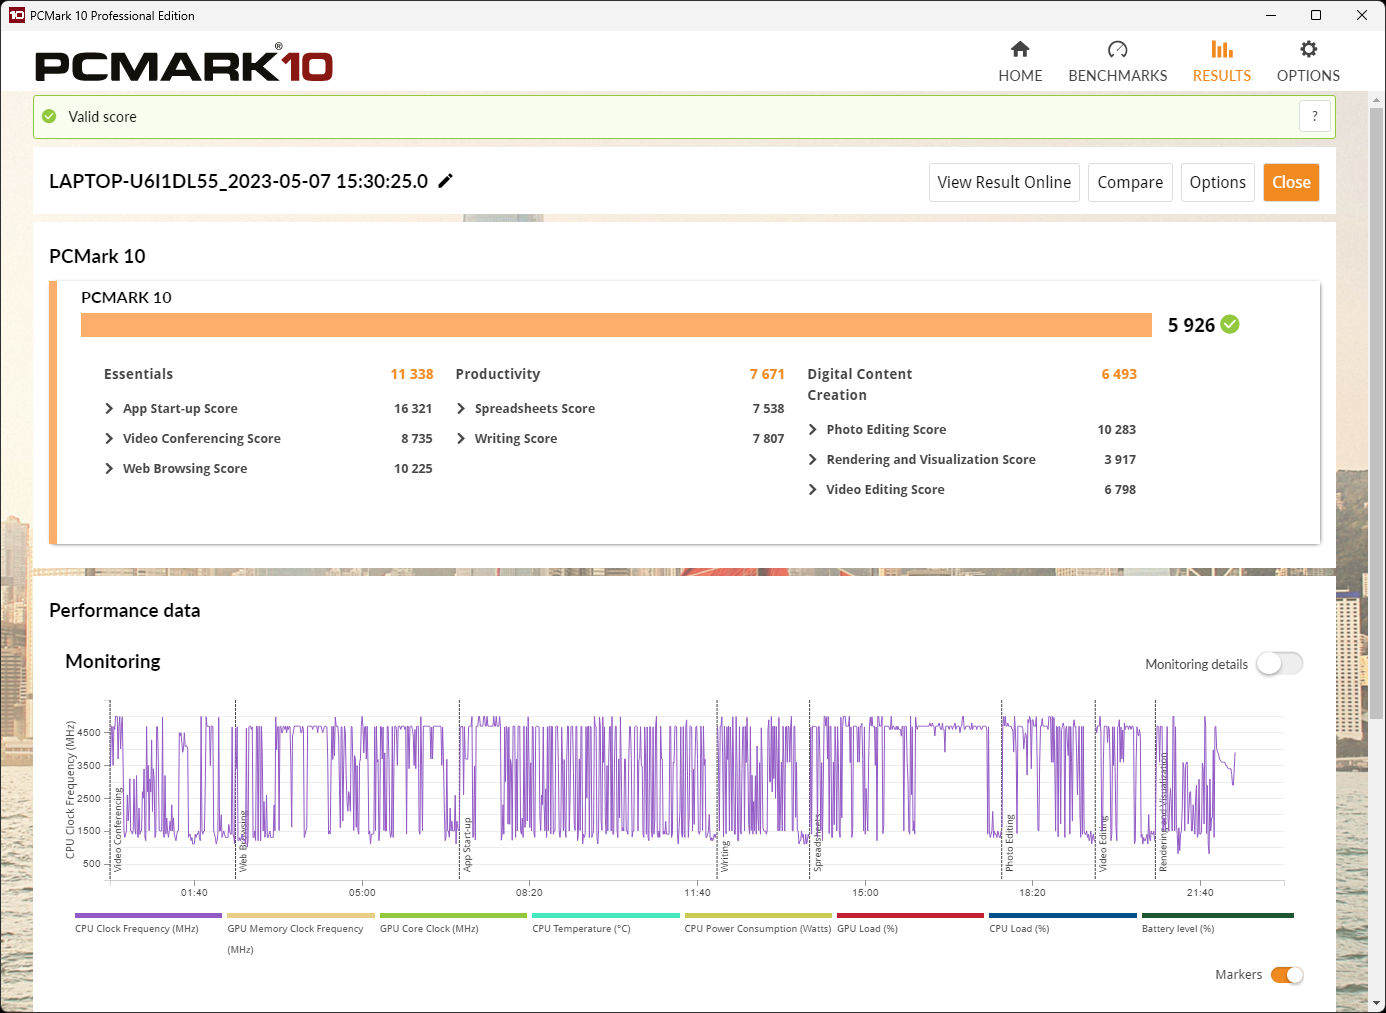Click the Video Conferencing marker in chart
This screenshot has width=1386, height=1013.
click(118, 830)
